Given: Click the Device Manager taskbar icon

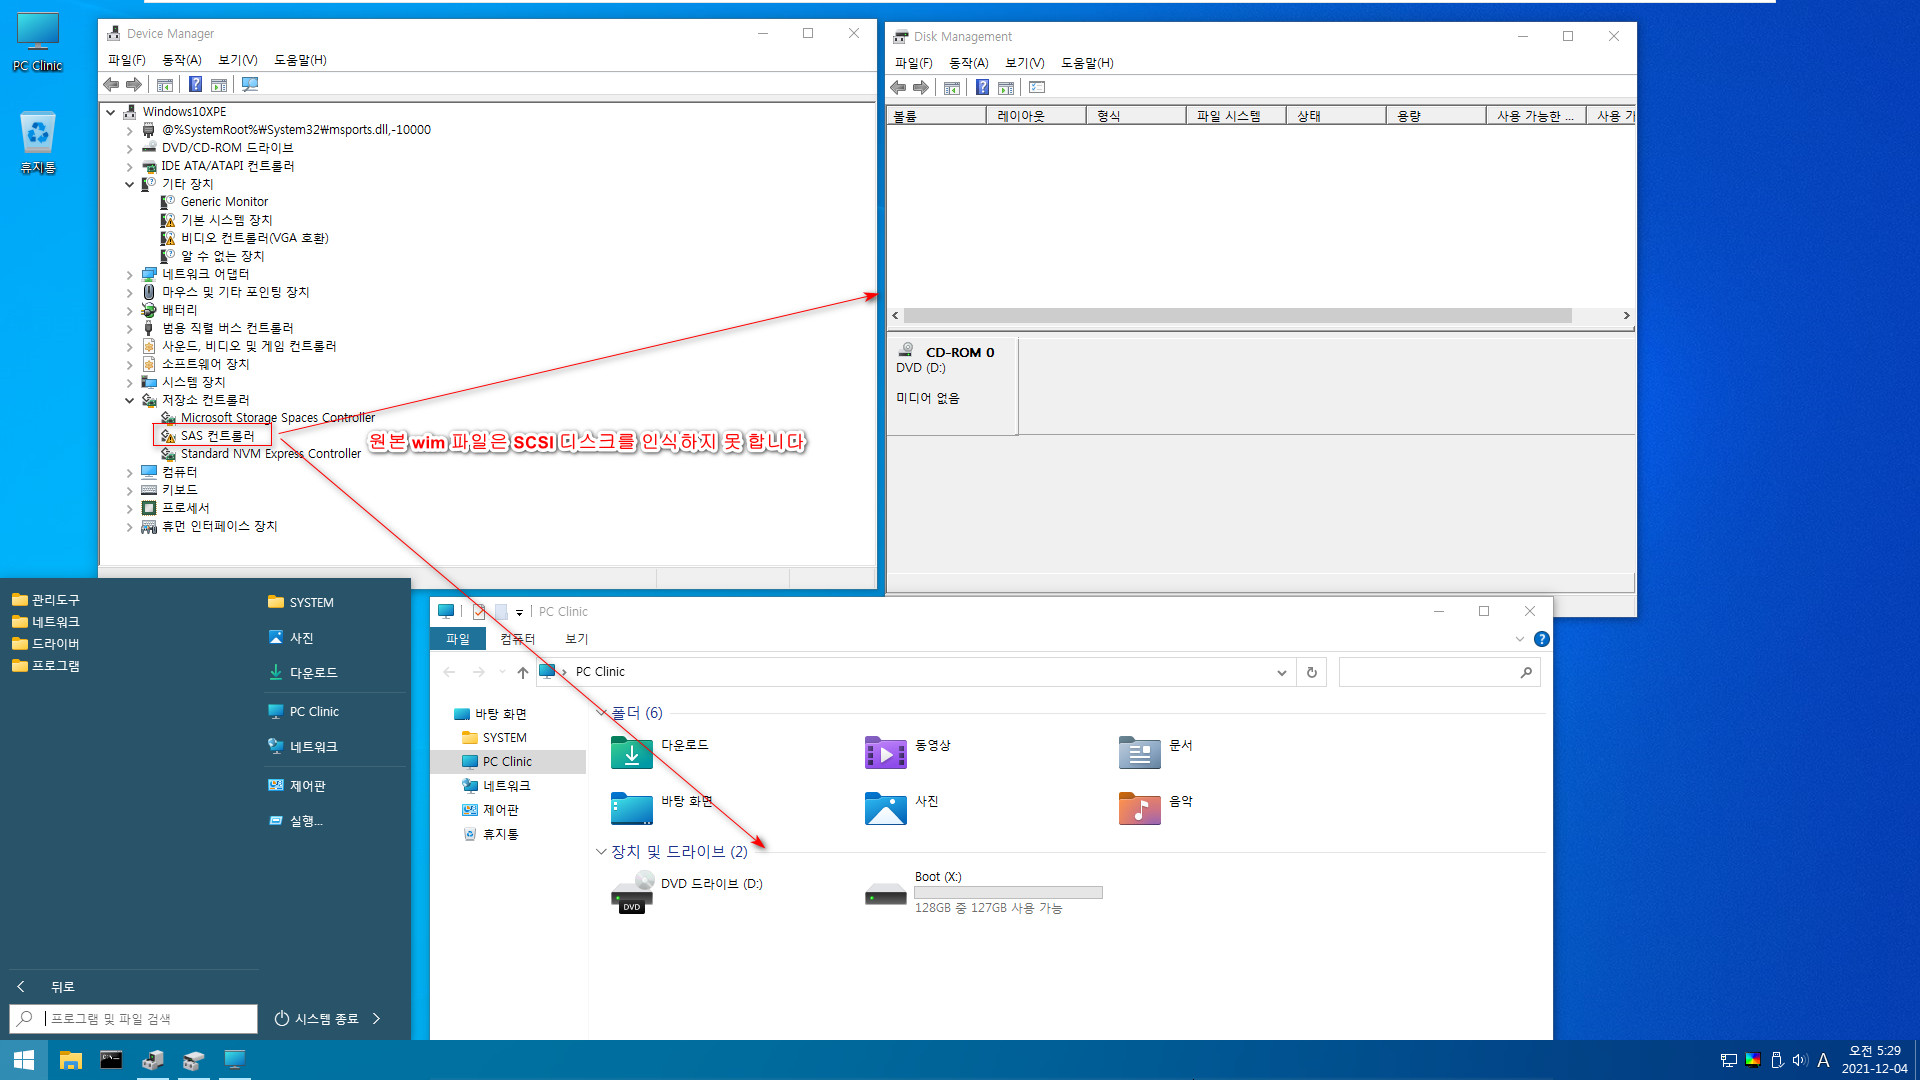Looking at the screenshot, I should tap(152, 1060).
